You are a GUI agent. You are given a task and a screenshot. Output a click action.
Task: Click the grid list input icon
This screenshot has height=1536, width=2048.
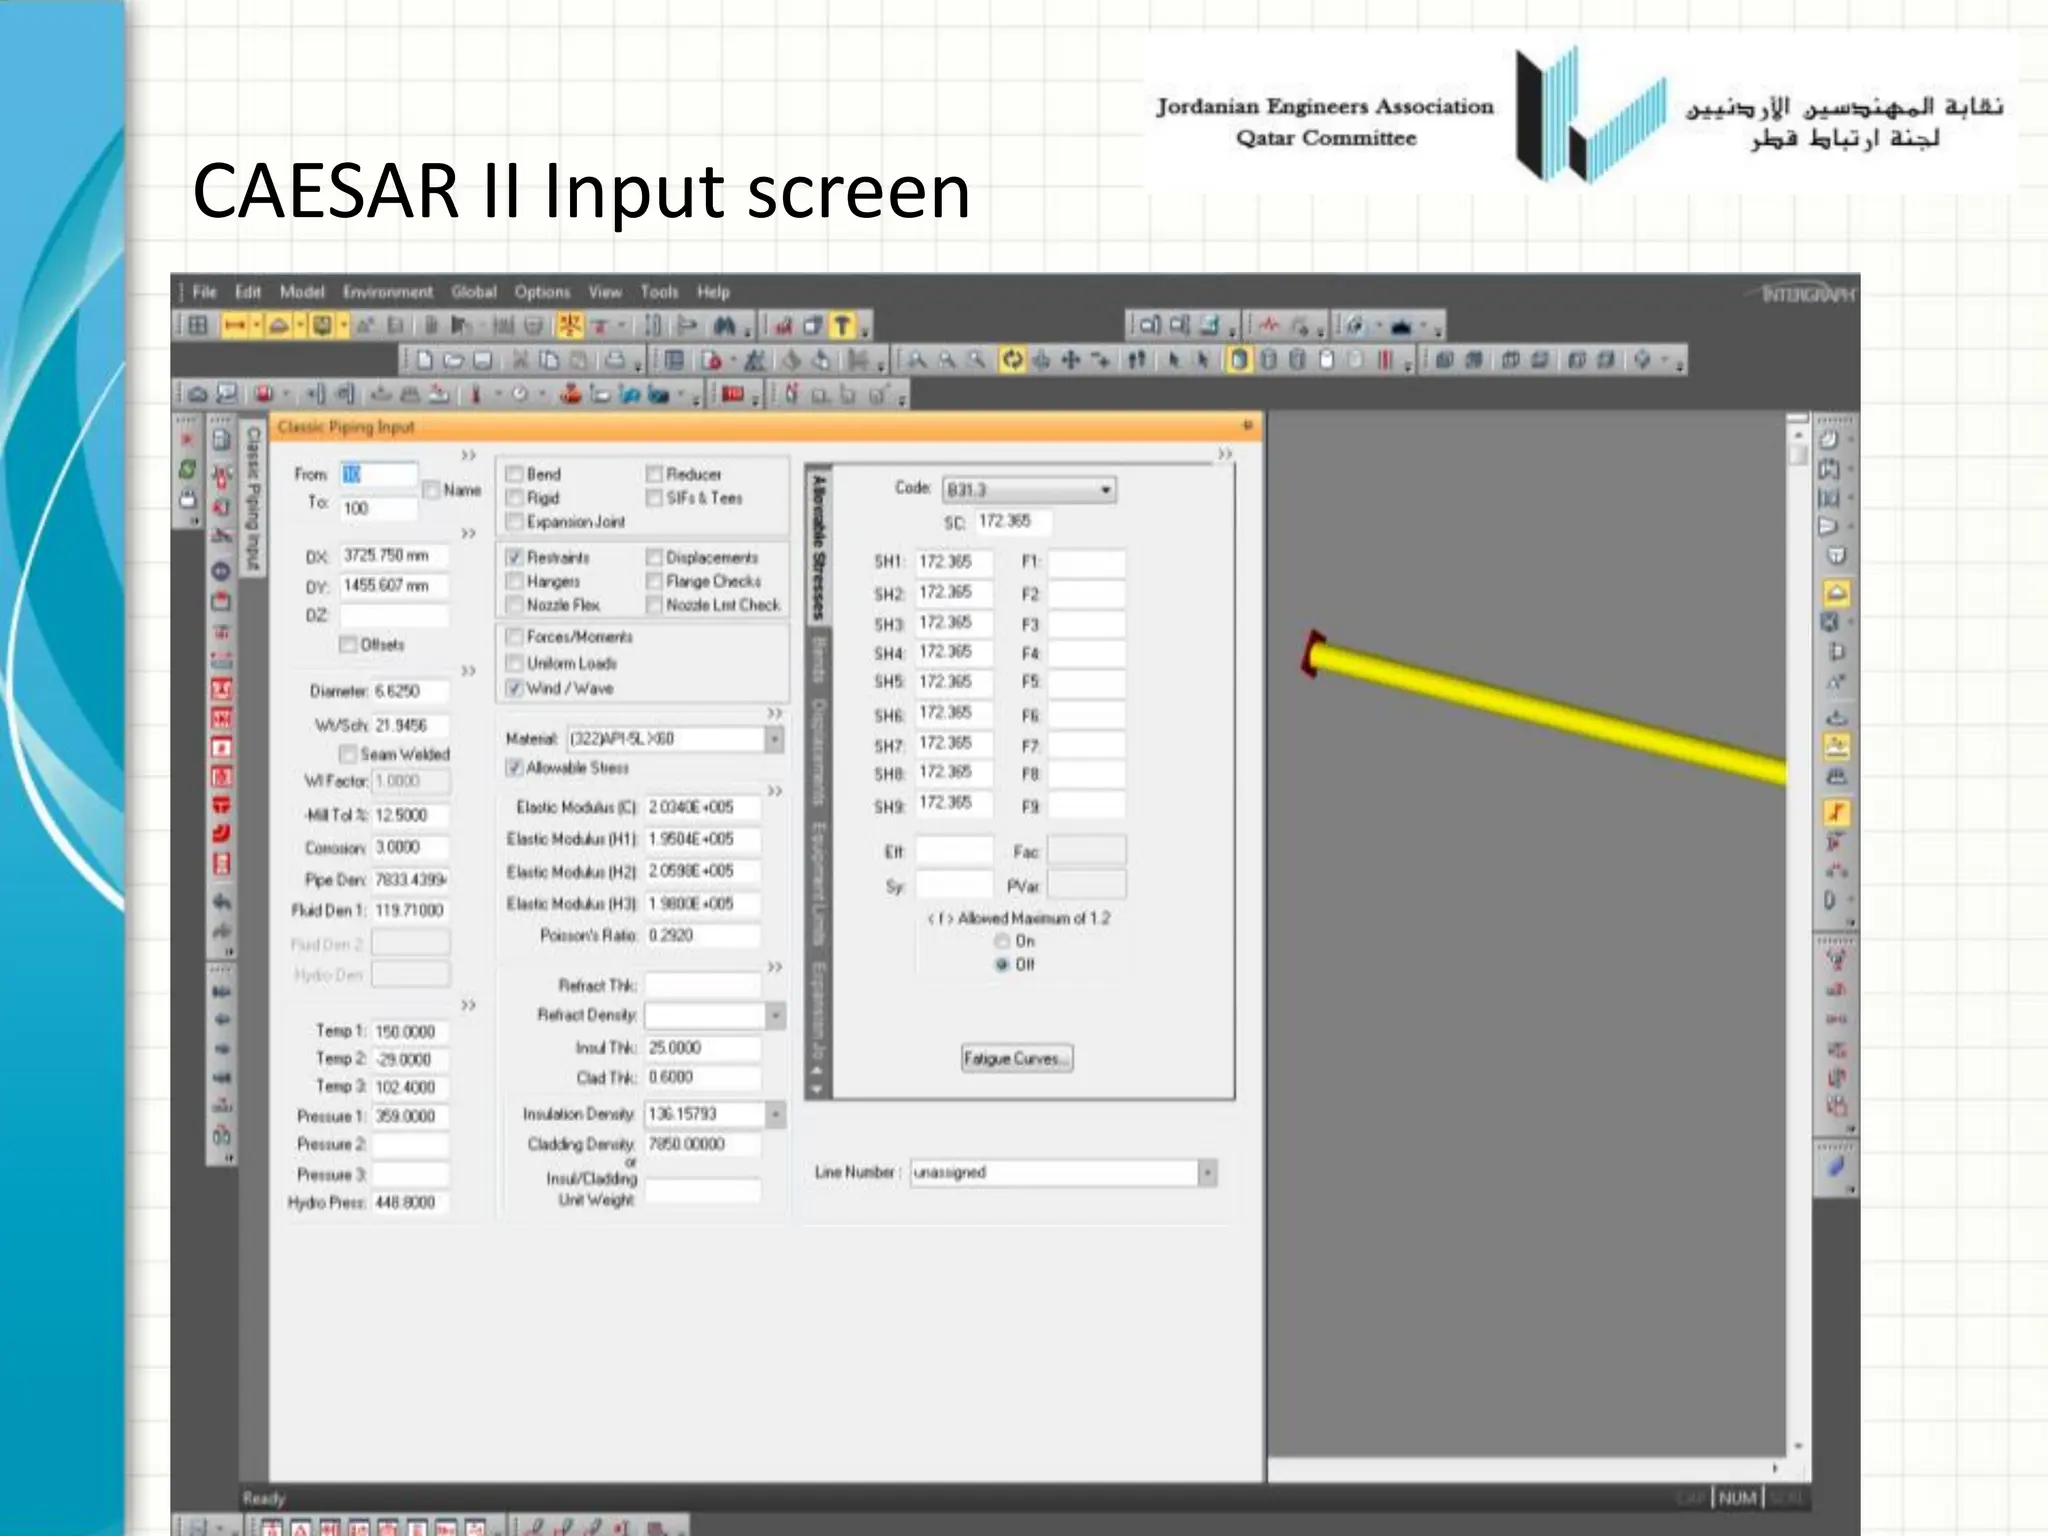pos(675,360)
